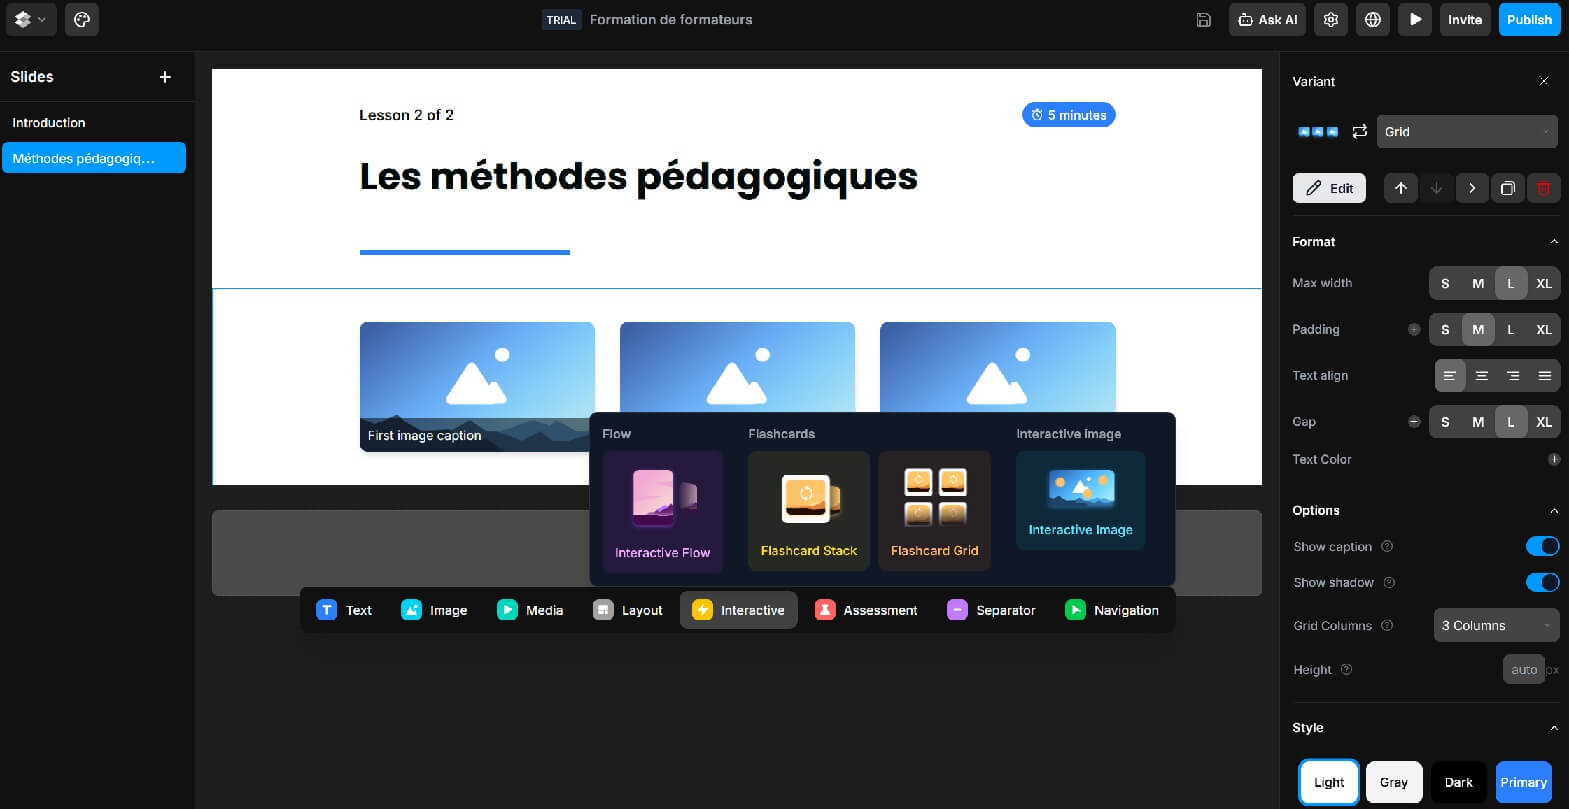Image resolution: width=1569 pixels, height=809 pixels.
Task: Align text center
Action: [1482, 375]
